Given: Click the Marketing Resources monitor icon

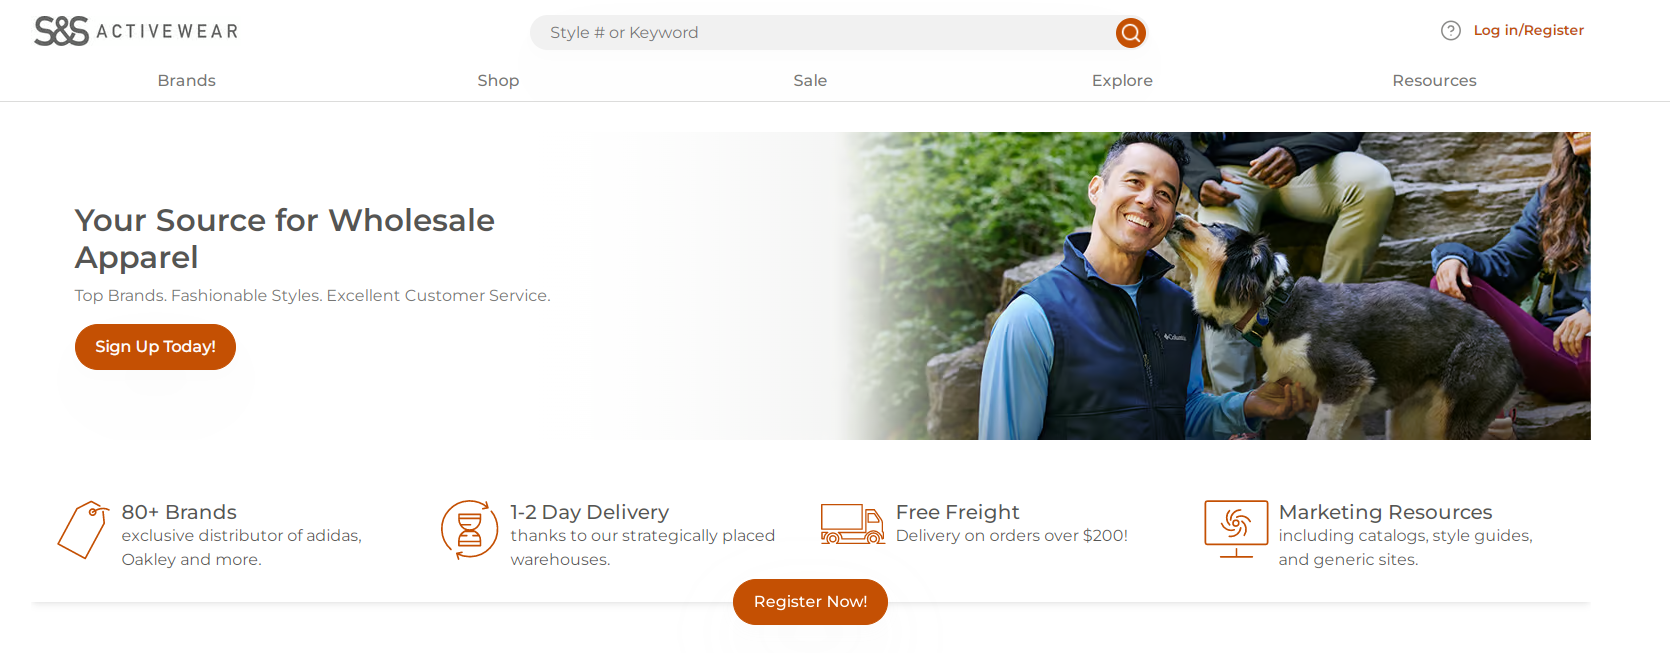Looking at the screenshot, I should tap(1236, 527).
